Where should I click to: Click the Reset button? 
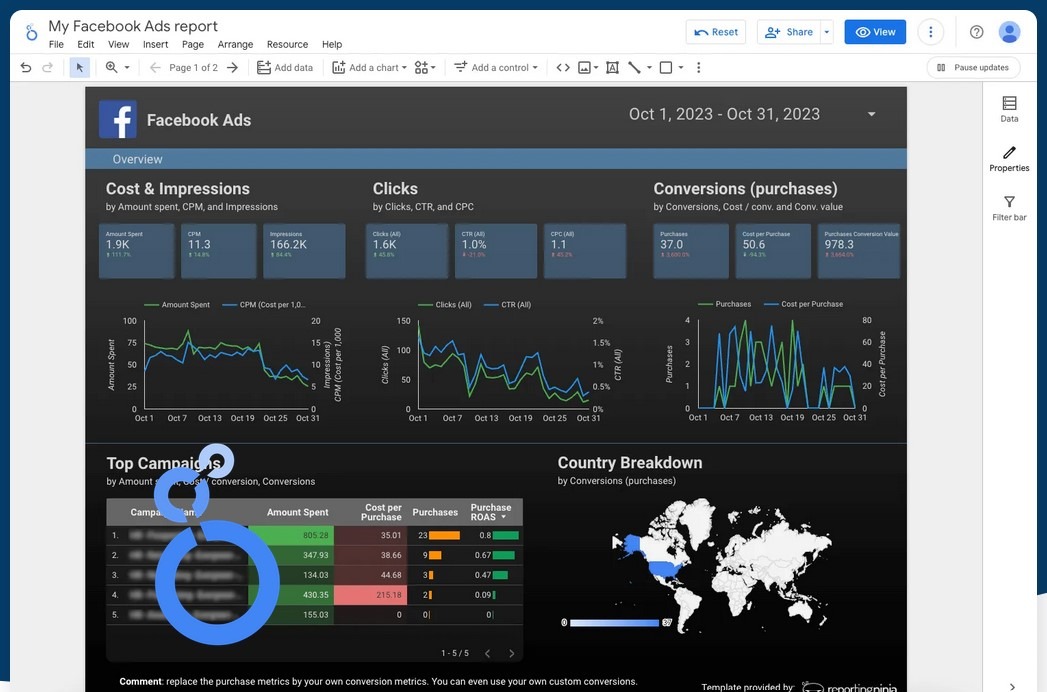coord(716,32)
